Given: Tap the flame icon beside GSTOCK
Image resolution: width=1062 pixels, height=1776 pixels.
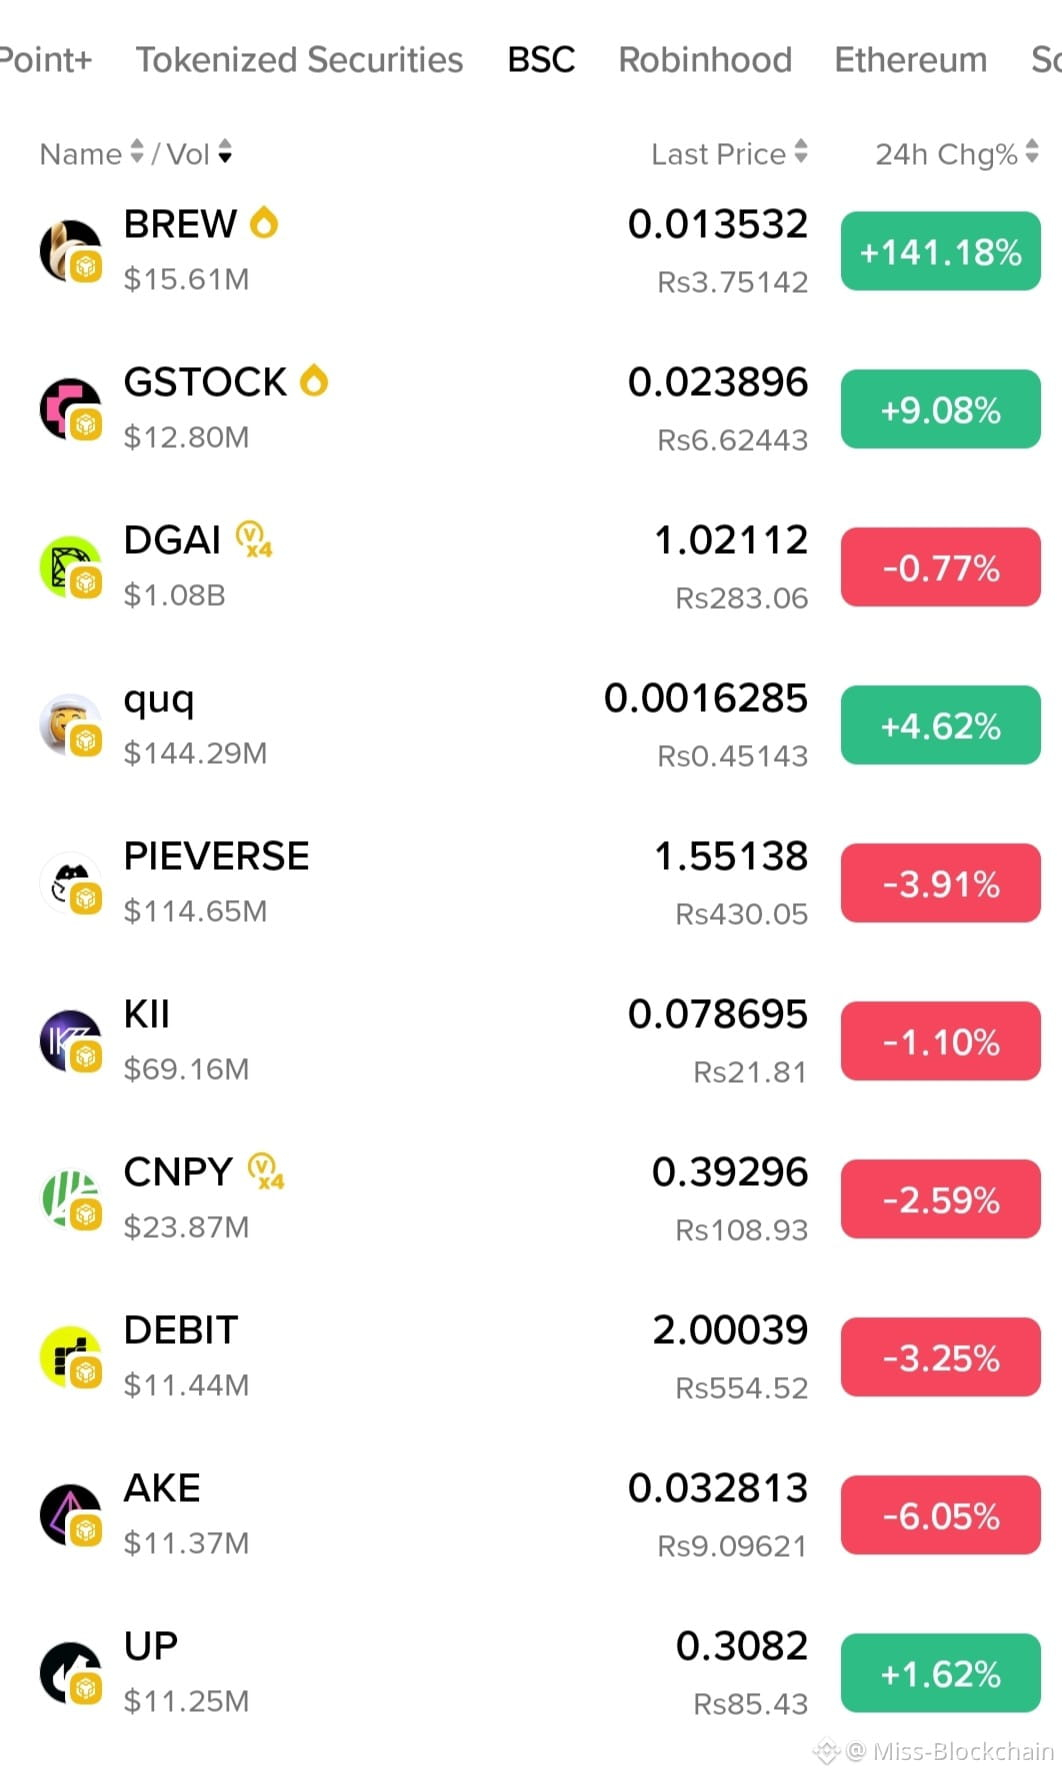Looking at the screenshot, I should [x=314, y=380].
